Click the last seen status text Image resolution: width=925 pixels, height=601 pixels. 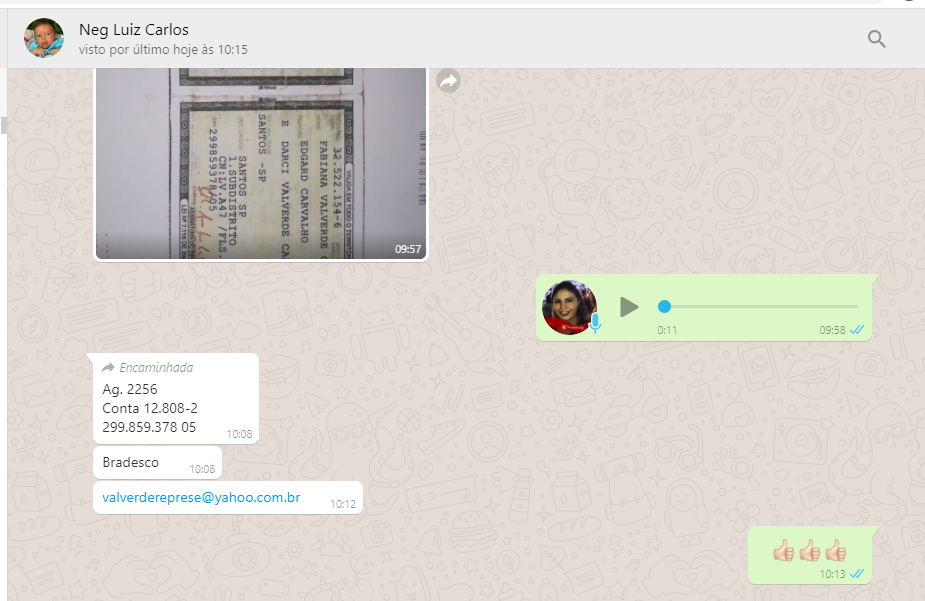tap(163, 49)
